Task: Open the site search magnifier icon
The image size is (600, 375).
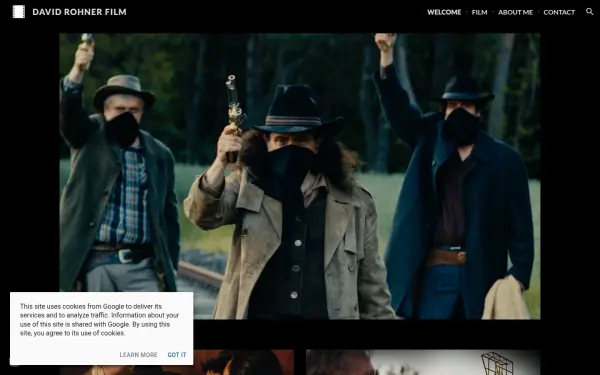Action: pyautogui.click(x=590, y=12)
